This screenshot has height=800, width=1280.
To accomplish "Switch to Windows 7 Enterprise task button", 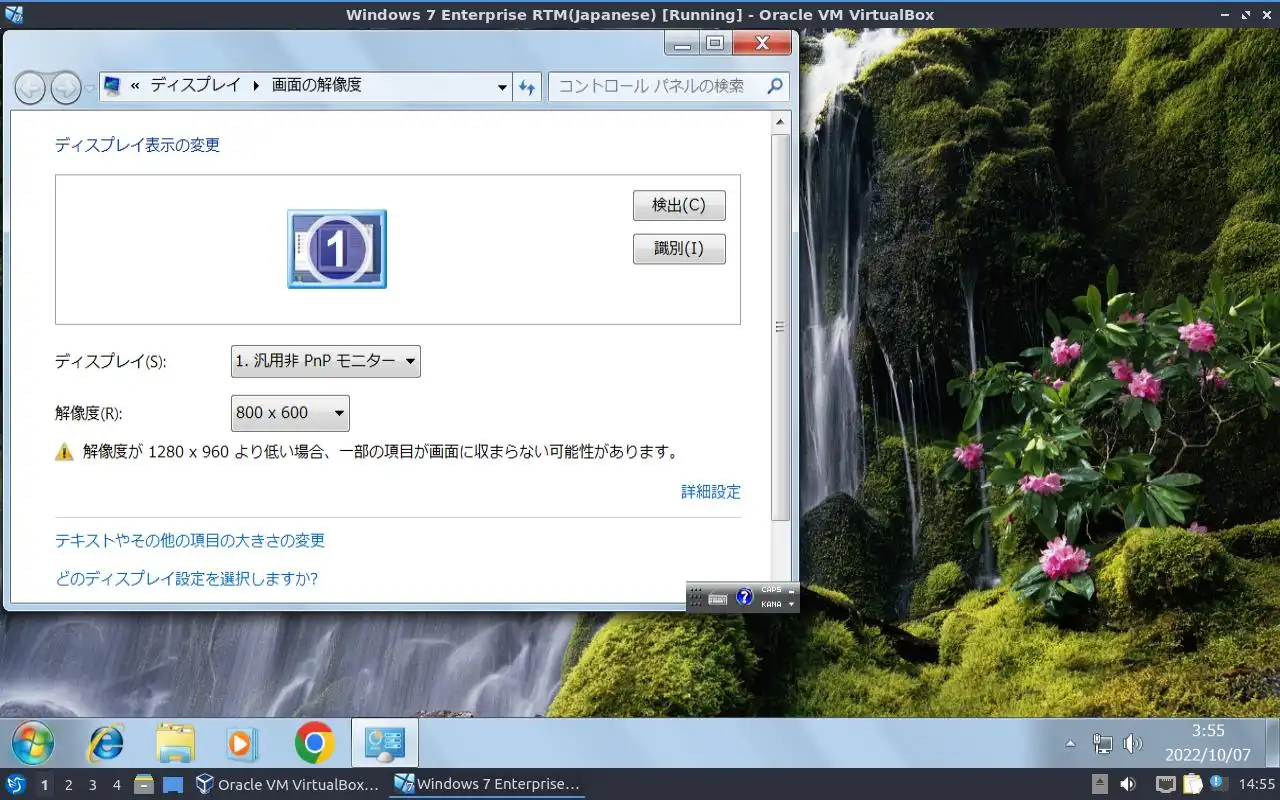I will coord(487,785).
